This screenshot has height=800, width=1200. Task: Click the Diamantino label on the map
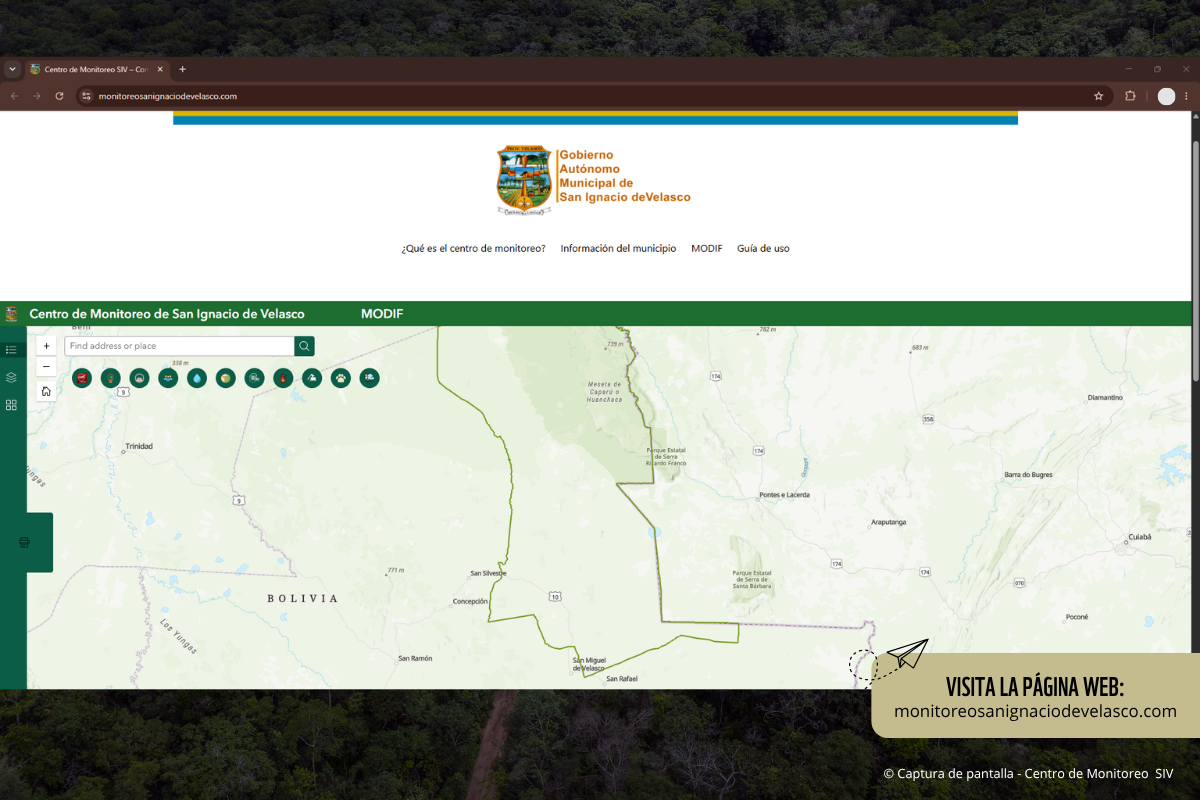point(1105,397)
